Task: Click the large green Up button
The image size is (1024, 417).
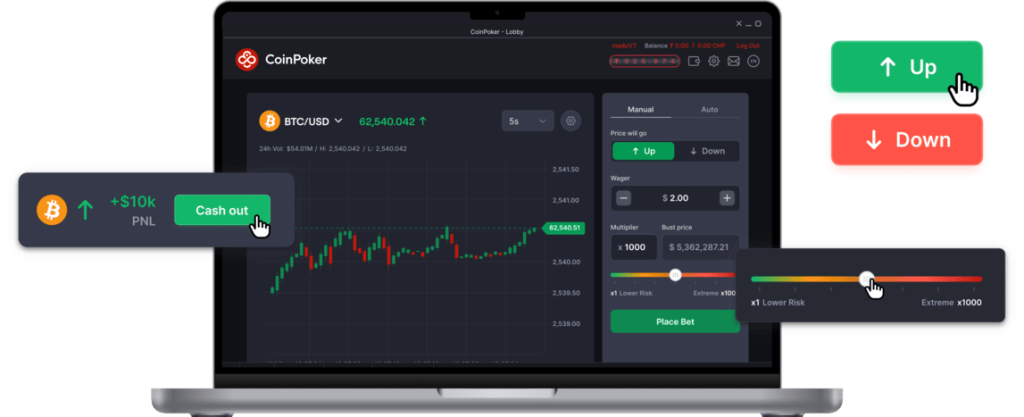Action: pyautogui.click(x=906, y=67)
